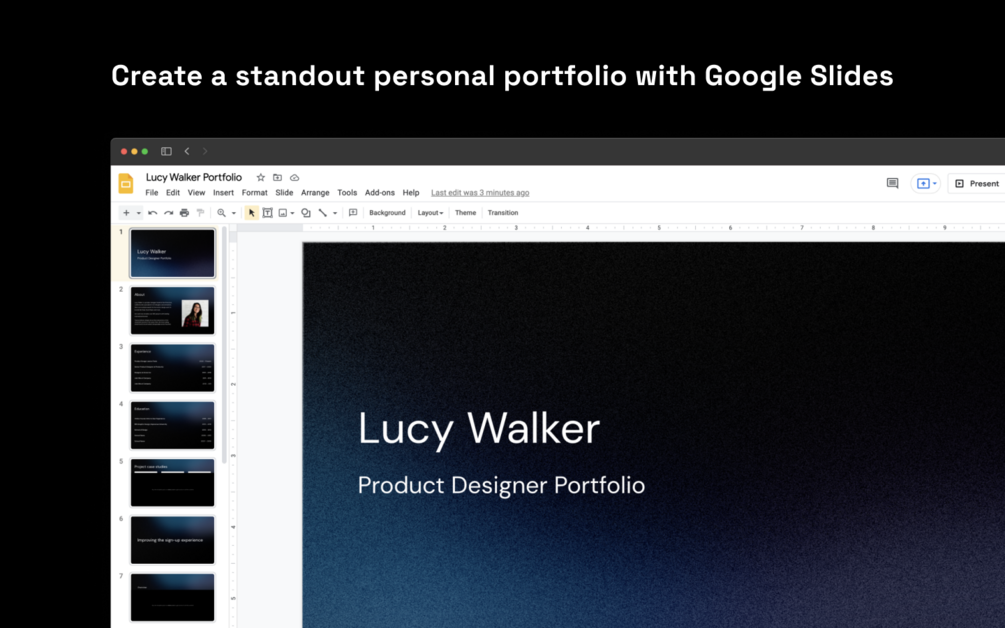
Task: Click the insert image icon
Action: pyautogui.click(x=283, y=213)
